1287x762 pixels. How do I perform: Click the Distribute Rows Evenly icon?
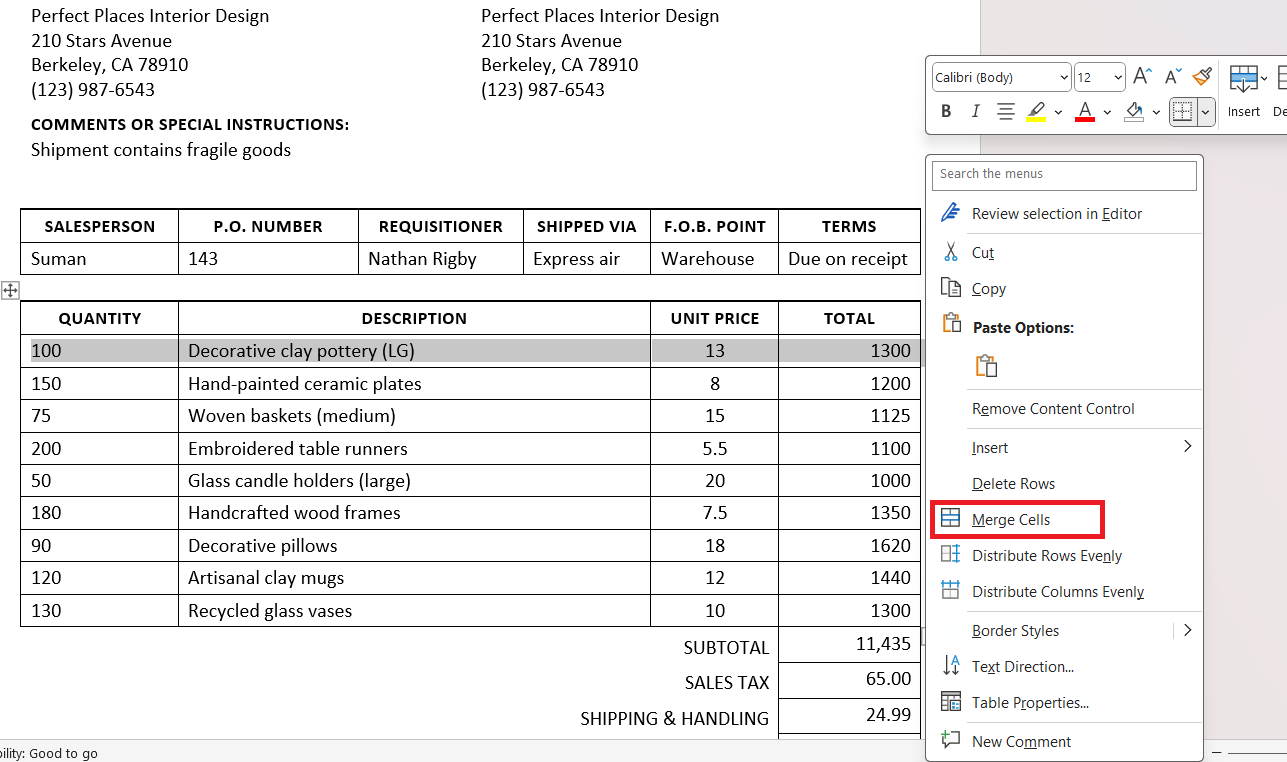click(x=951, y=555)
